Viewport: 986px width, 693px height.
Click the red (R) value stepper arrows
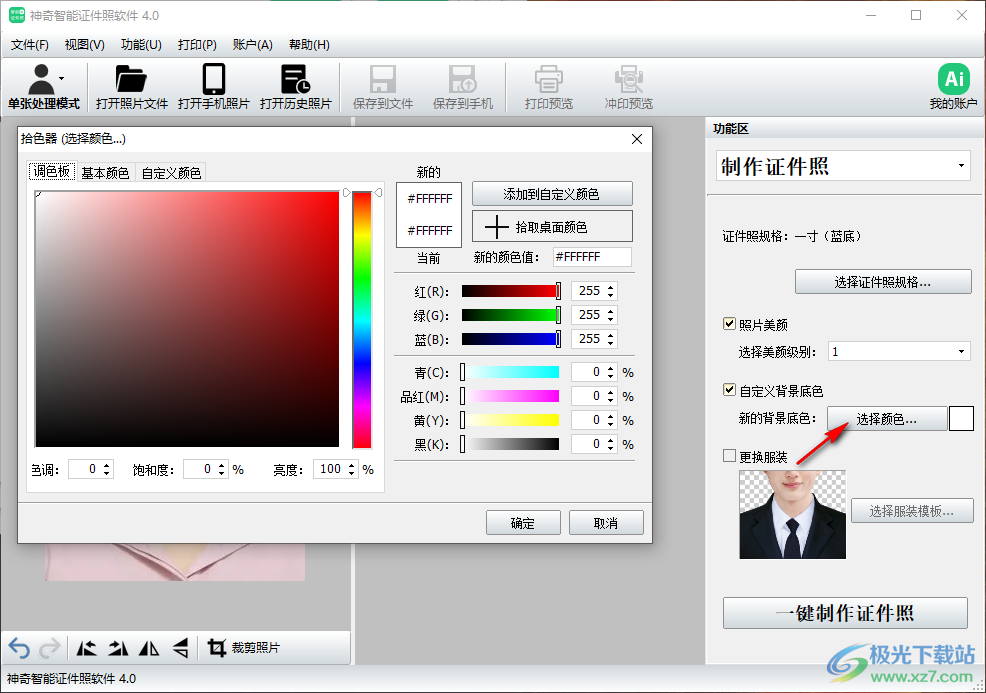coord(611,291)
